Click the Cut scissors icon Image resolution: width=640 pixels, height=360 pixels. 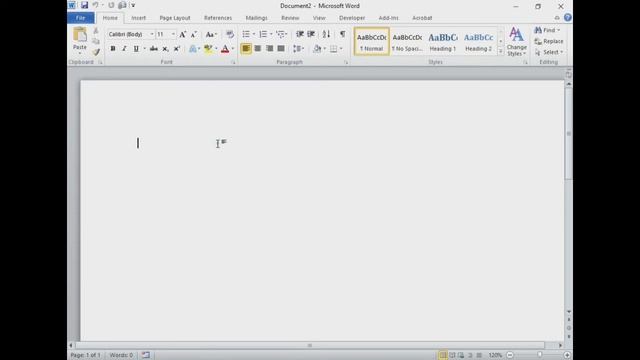tap(96, 31)
